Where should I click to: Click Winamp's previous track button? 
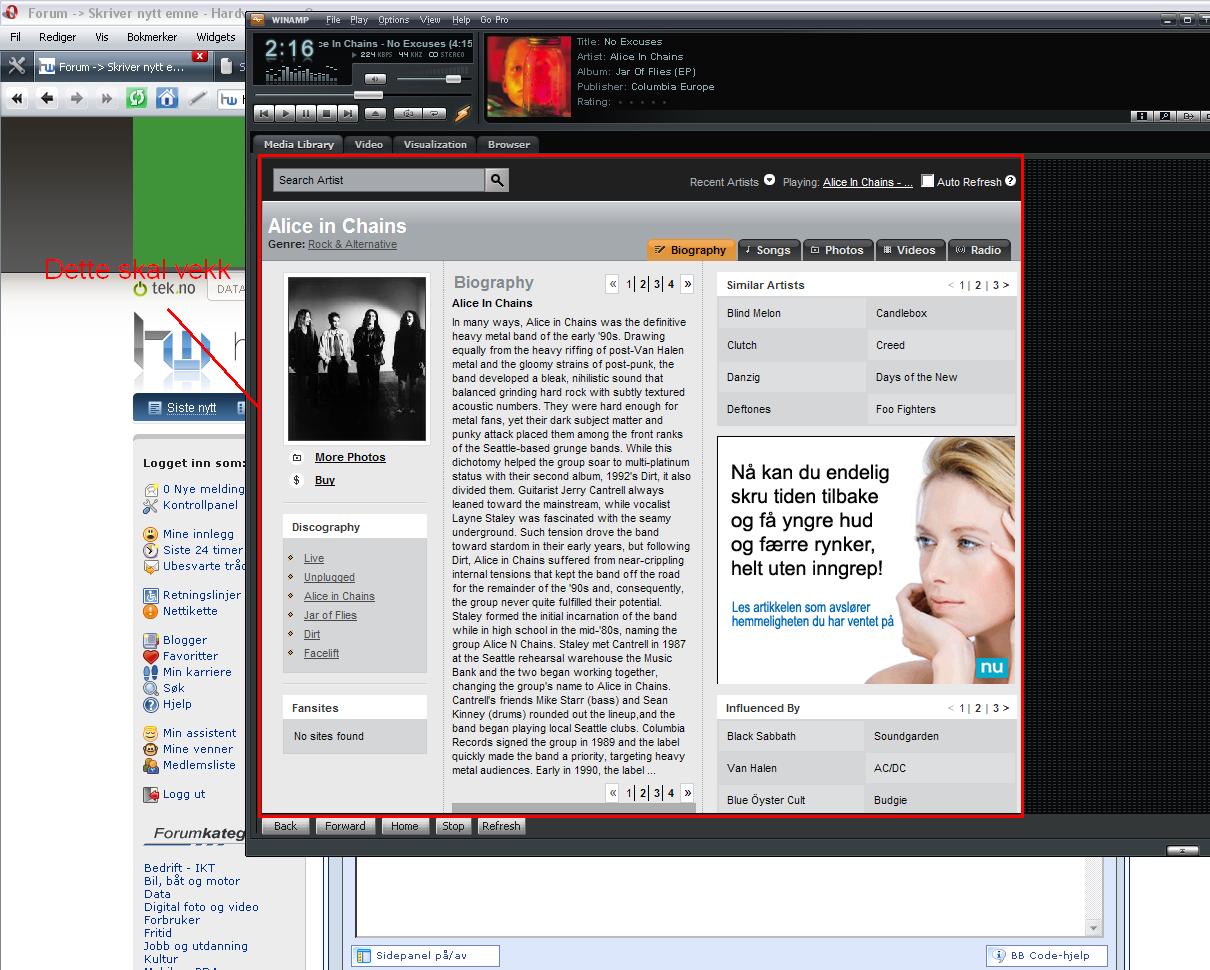coord(264,114)
